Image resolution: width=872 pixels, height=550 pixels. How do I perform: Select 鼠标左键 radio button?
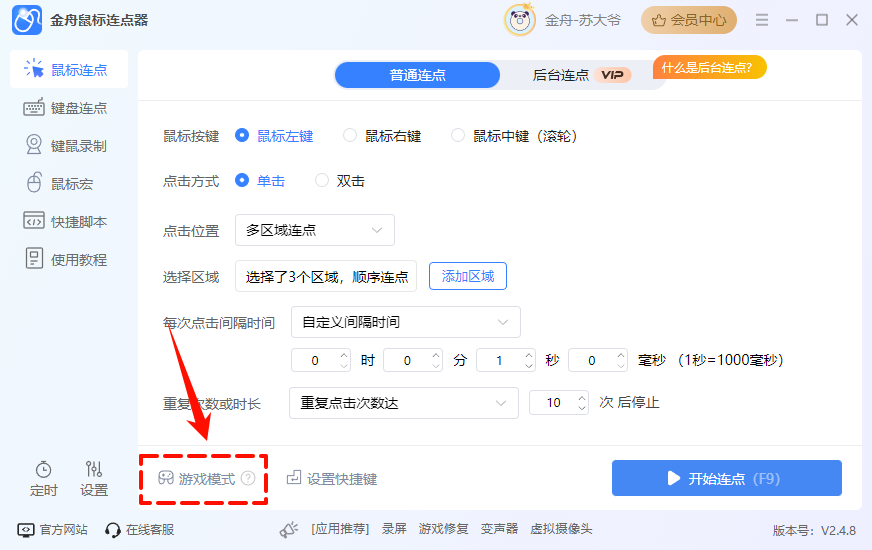tap(242, 135)
